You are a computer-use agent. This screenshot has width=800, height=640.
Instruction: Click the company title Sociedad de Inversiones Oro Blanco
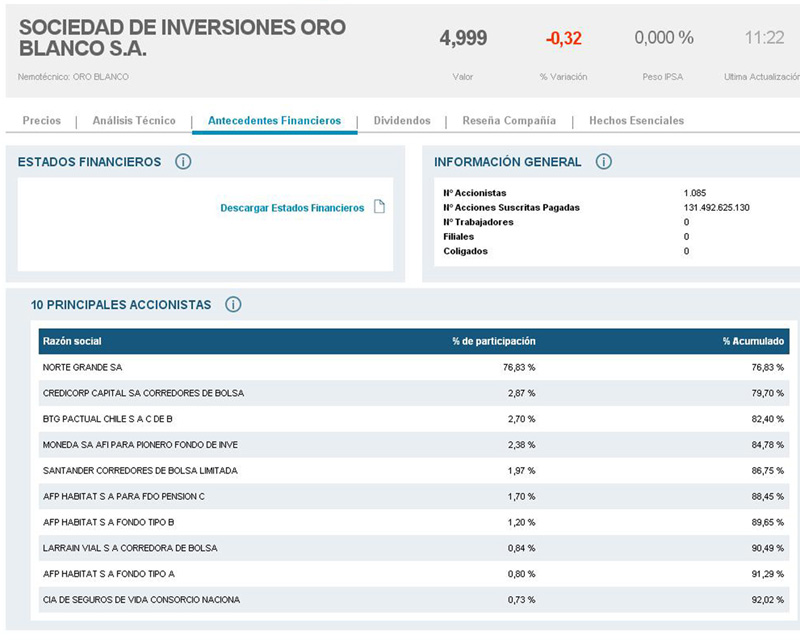point(182,38)
